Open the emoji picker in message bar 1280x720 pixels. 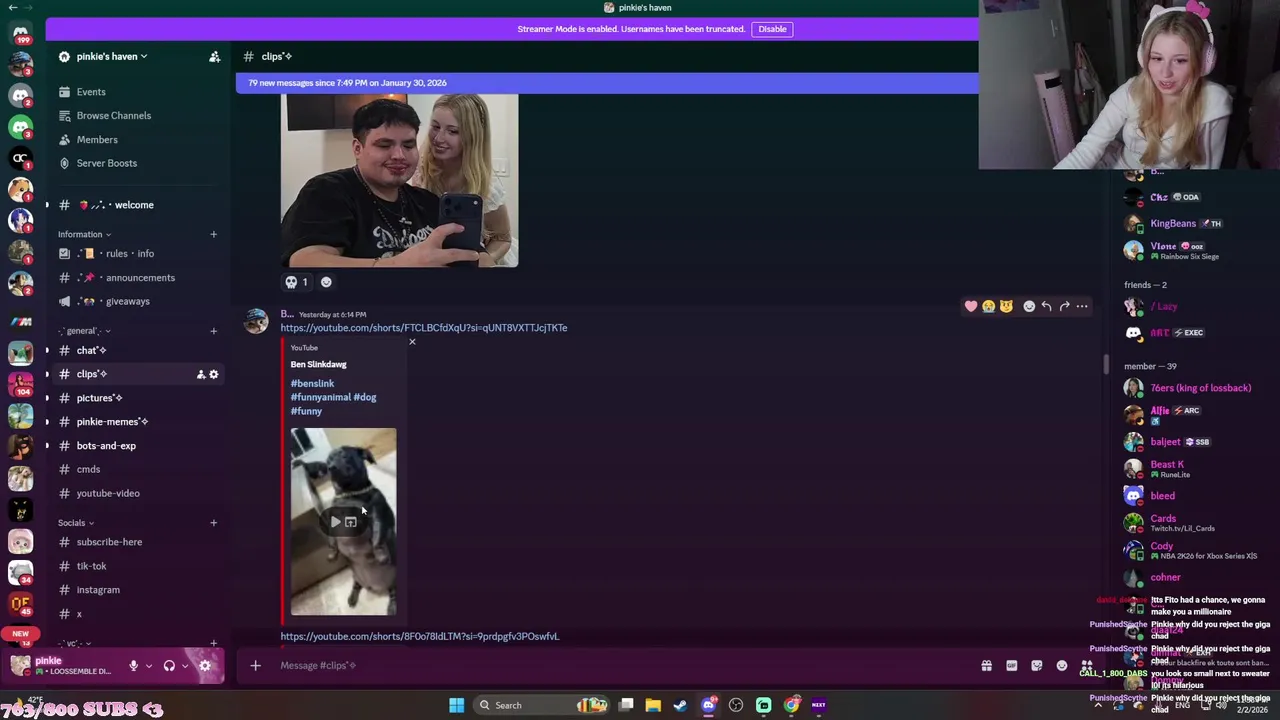click(1062, 666)
